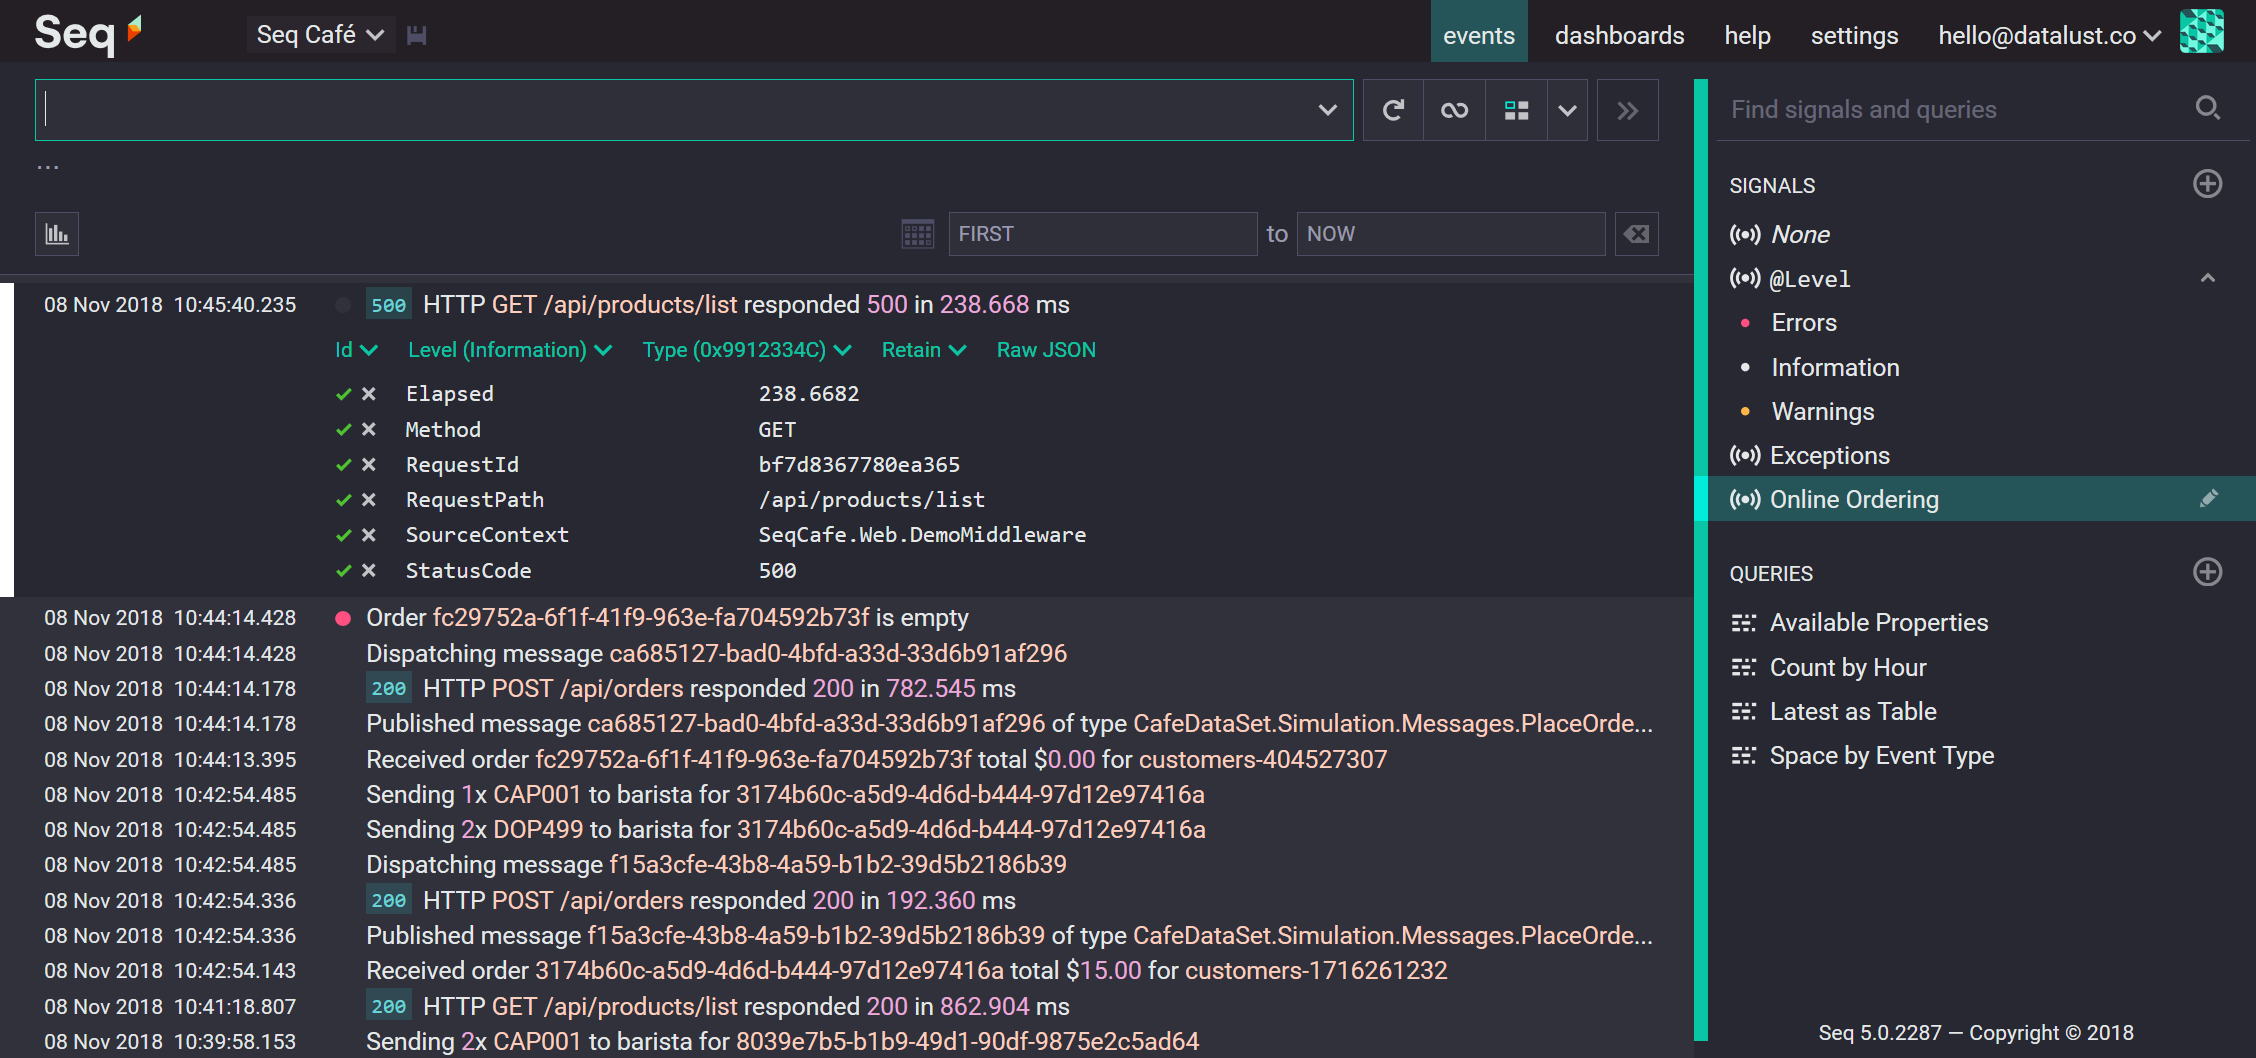Screen dimensions: 2256x1058
Task: Open the Seq Café workspace dropdown
Action: click(x=319, y=35)
